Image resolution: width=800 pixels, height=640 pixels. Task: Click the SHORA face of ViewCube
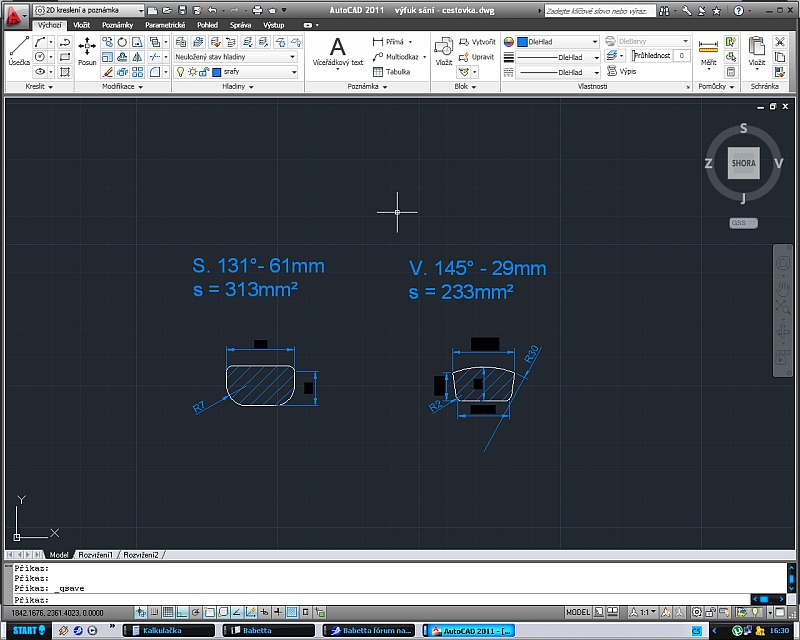(743, 163)
